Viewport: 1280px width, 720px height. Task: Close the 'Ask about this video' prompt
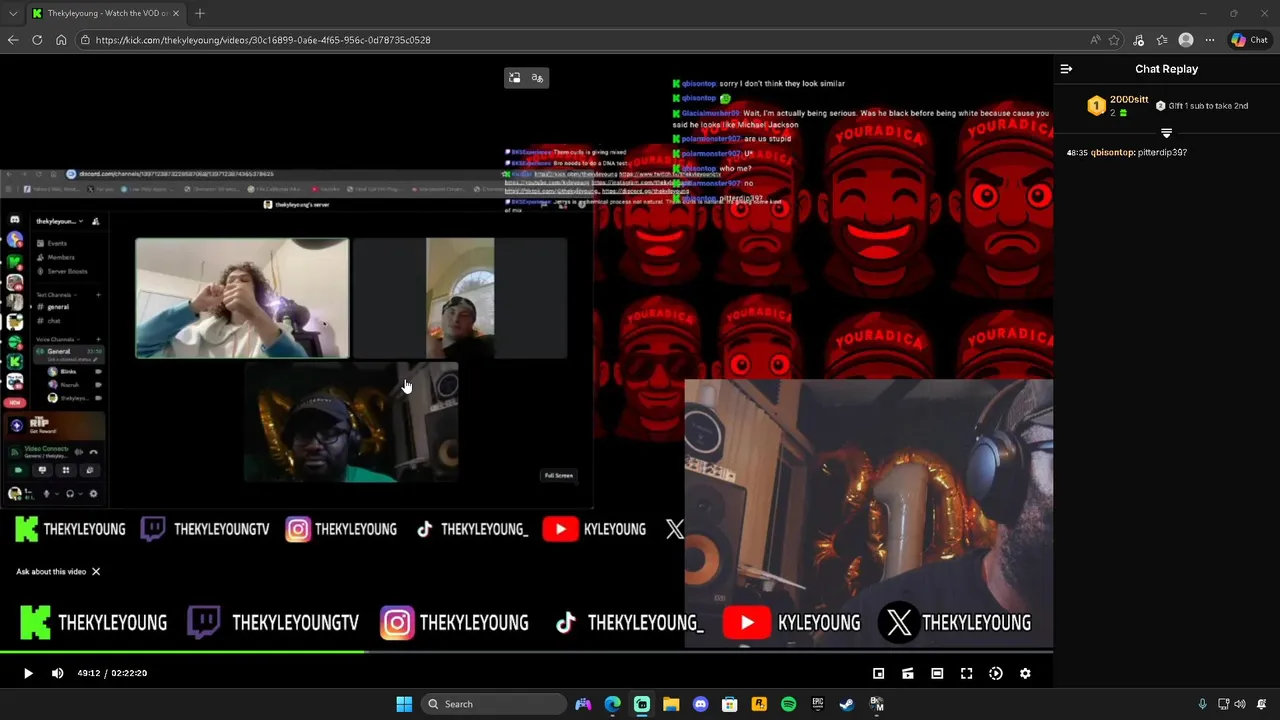coord(96,571)
